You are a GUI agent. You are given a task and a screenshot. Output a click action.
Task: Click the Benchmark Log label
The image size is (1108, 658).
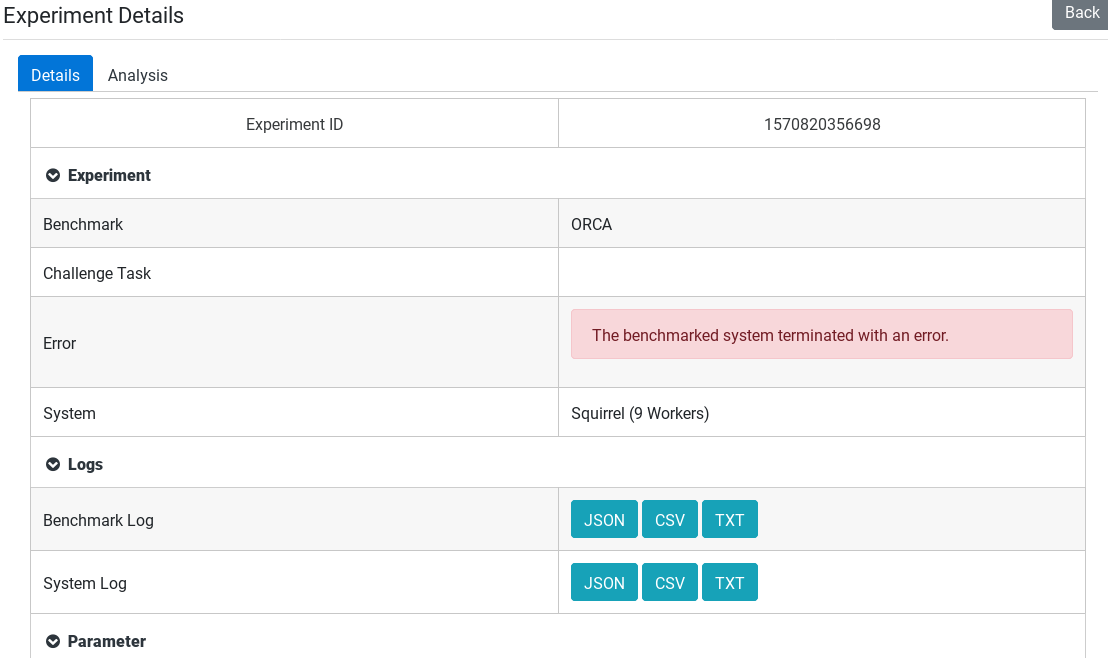tap(98, 520)
